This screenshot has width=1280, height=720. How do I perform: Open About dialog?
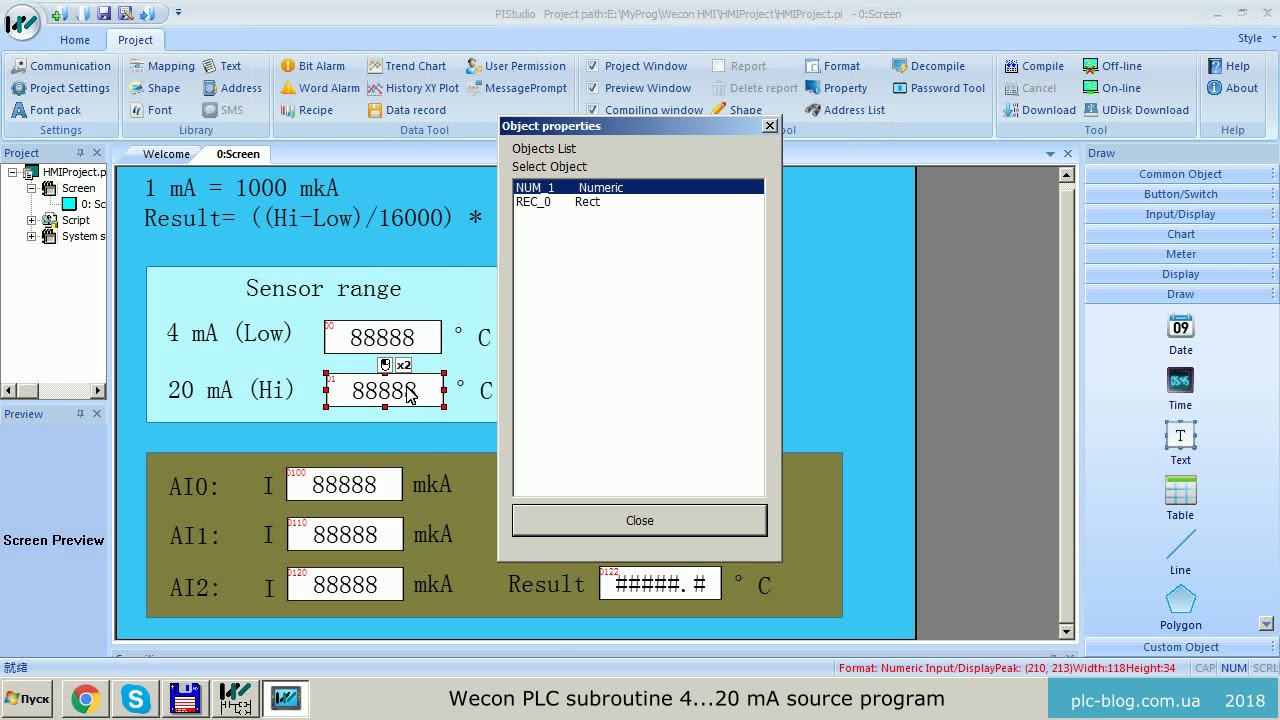pos(1232,88)
